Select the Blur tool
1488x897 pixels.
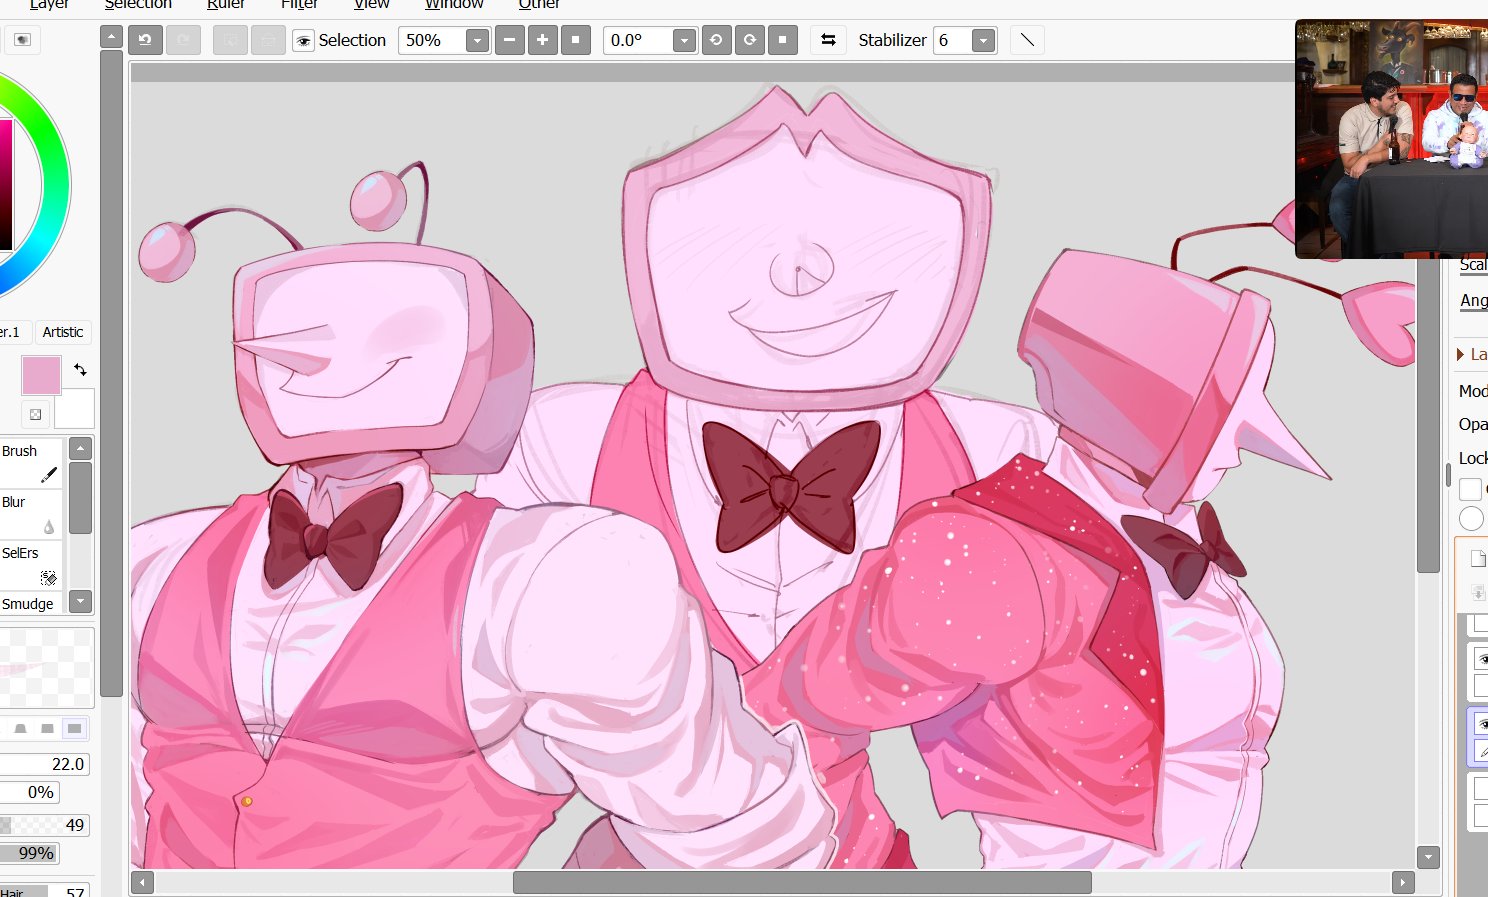[x=30, y=513]
